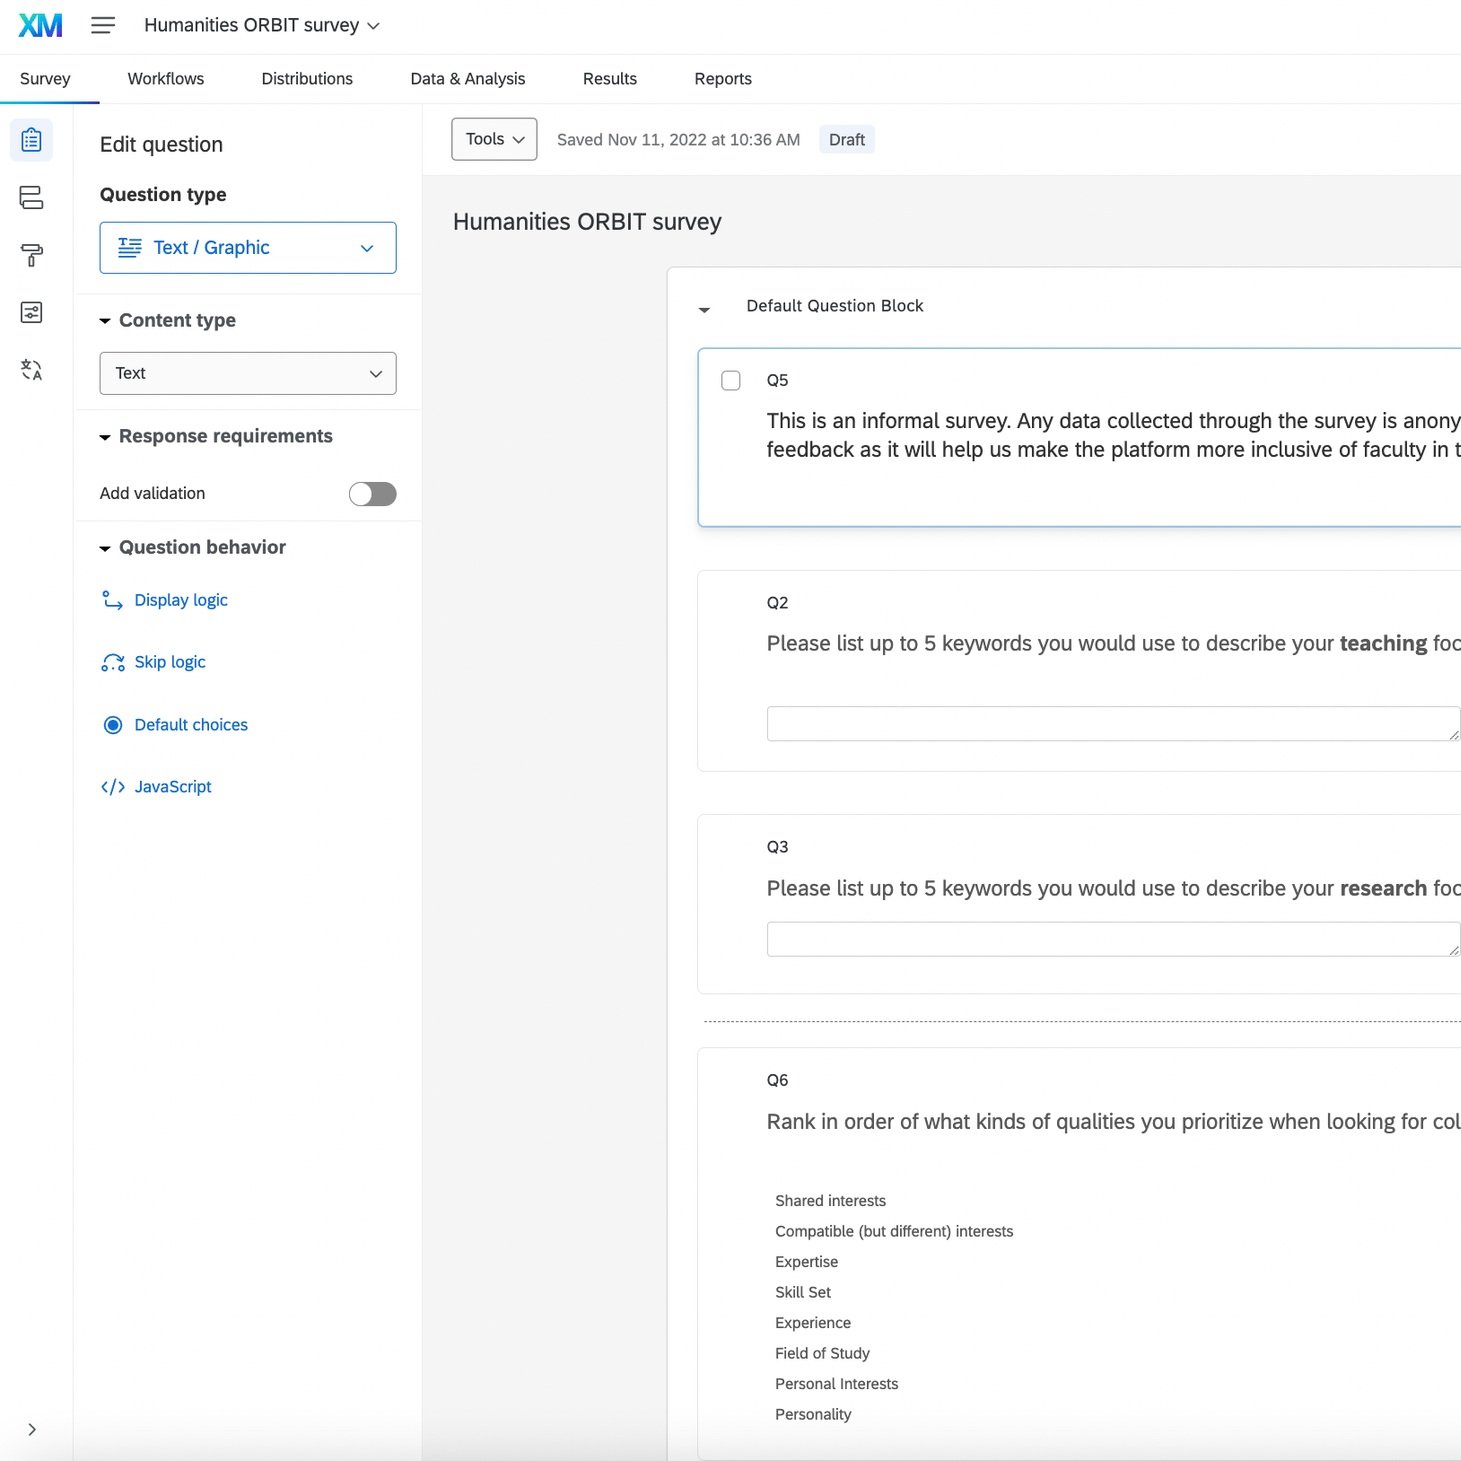Click the Display logic icon
Screen dimensions: 1461x1461
click(x=112, y=600)
